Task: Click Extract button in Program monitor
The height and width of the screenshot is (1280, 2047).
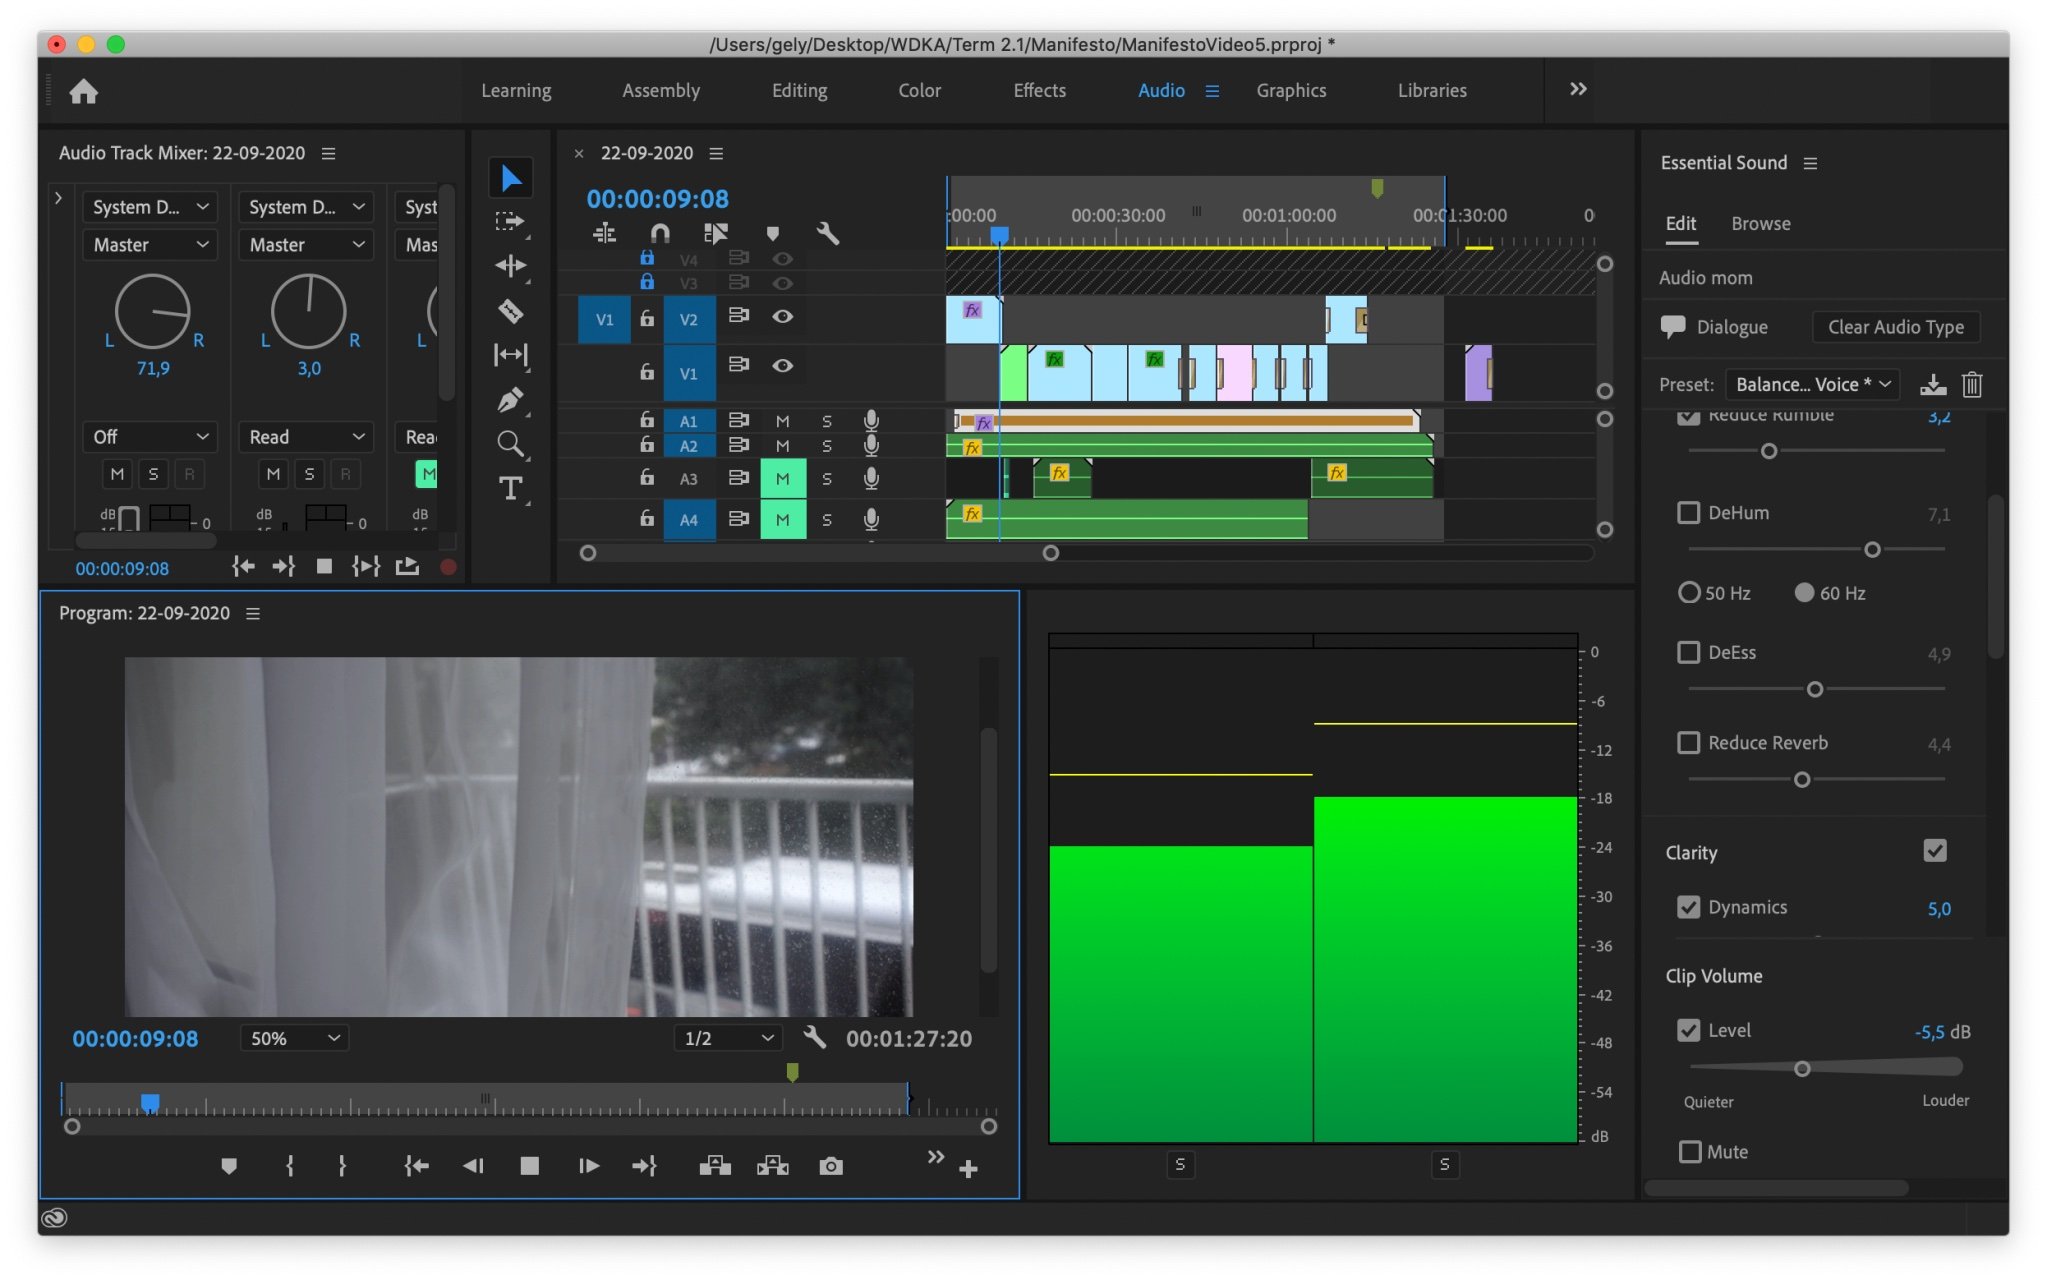Action: coord(773,1166)
